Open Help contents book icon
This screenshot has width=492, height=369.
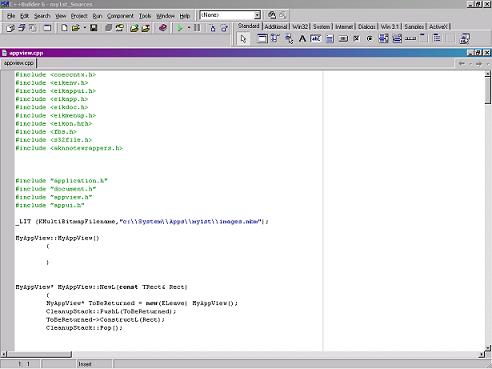point(163,28)
